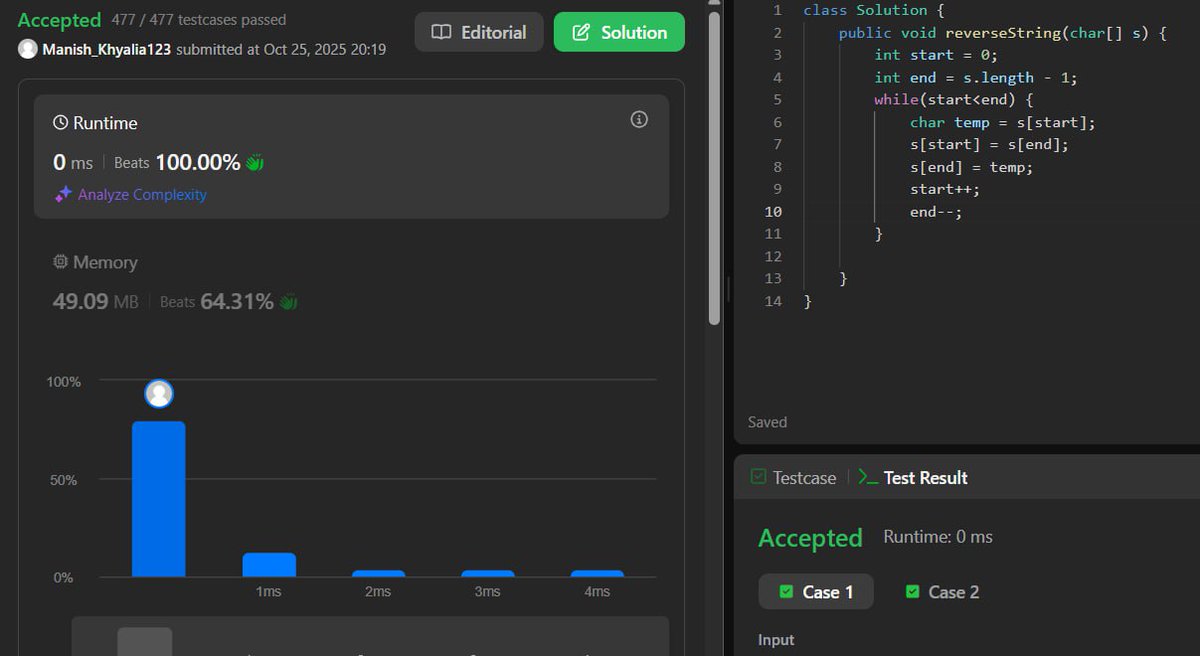Click Analyze Complexity link
This screenshot has width=1200, height=656.
tap(142, 194)
